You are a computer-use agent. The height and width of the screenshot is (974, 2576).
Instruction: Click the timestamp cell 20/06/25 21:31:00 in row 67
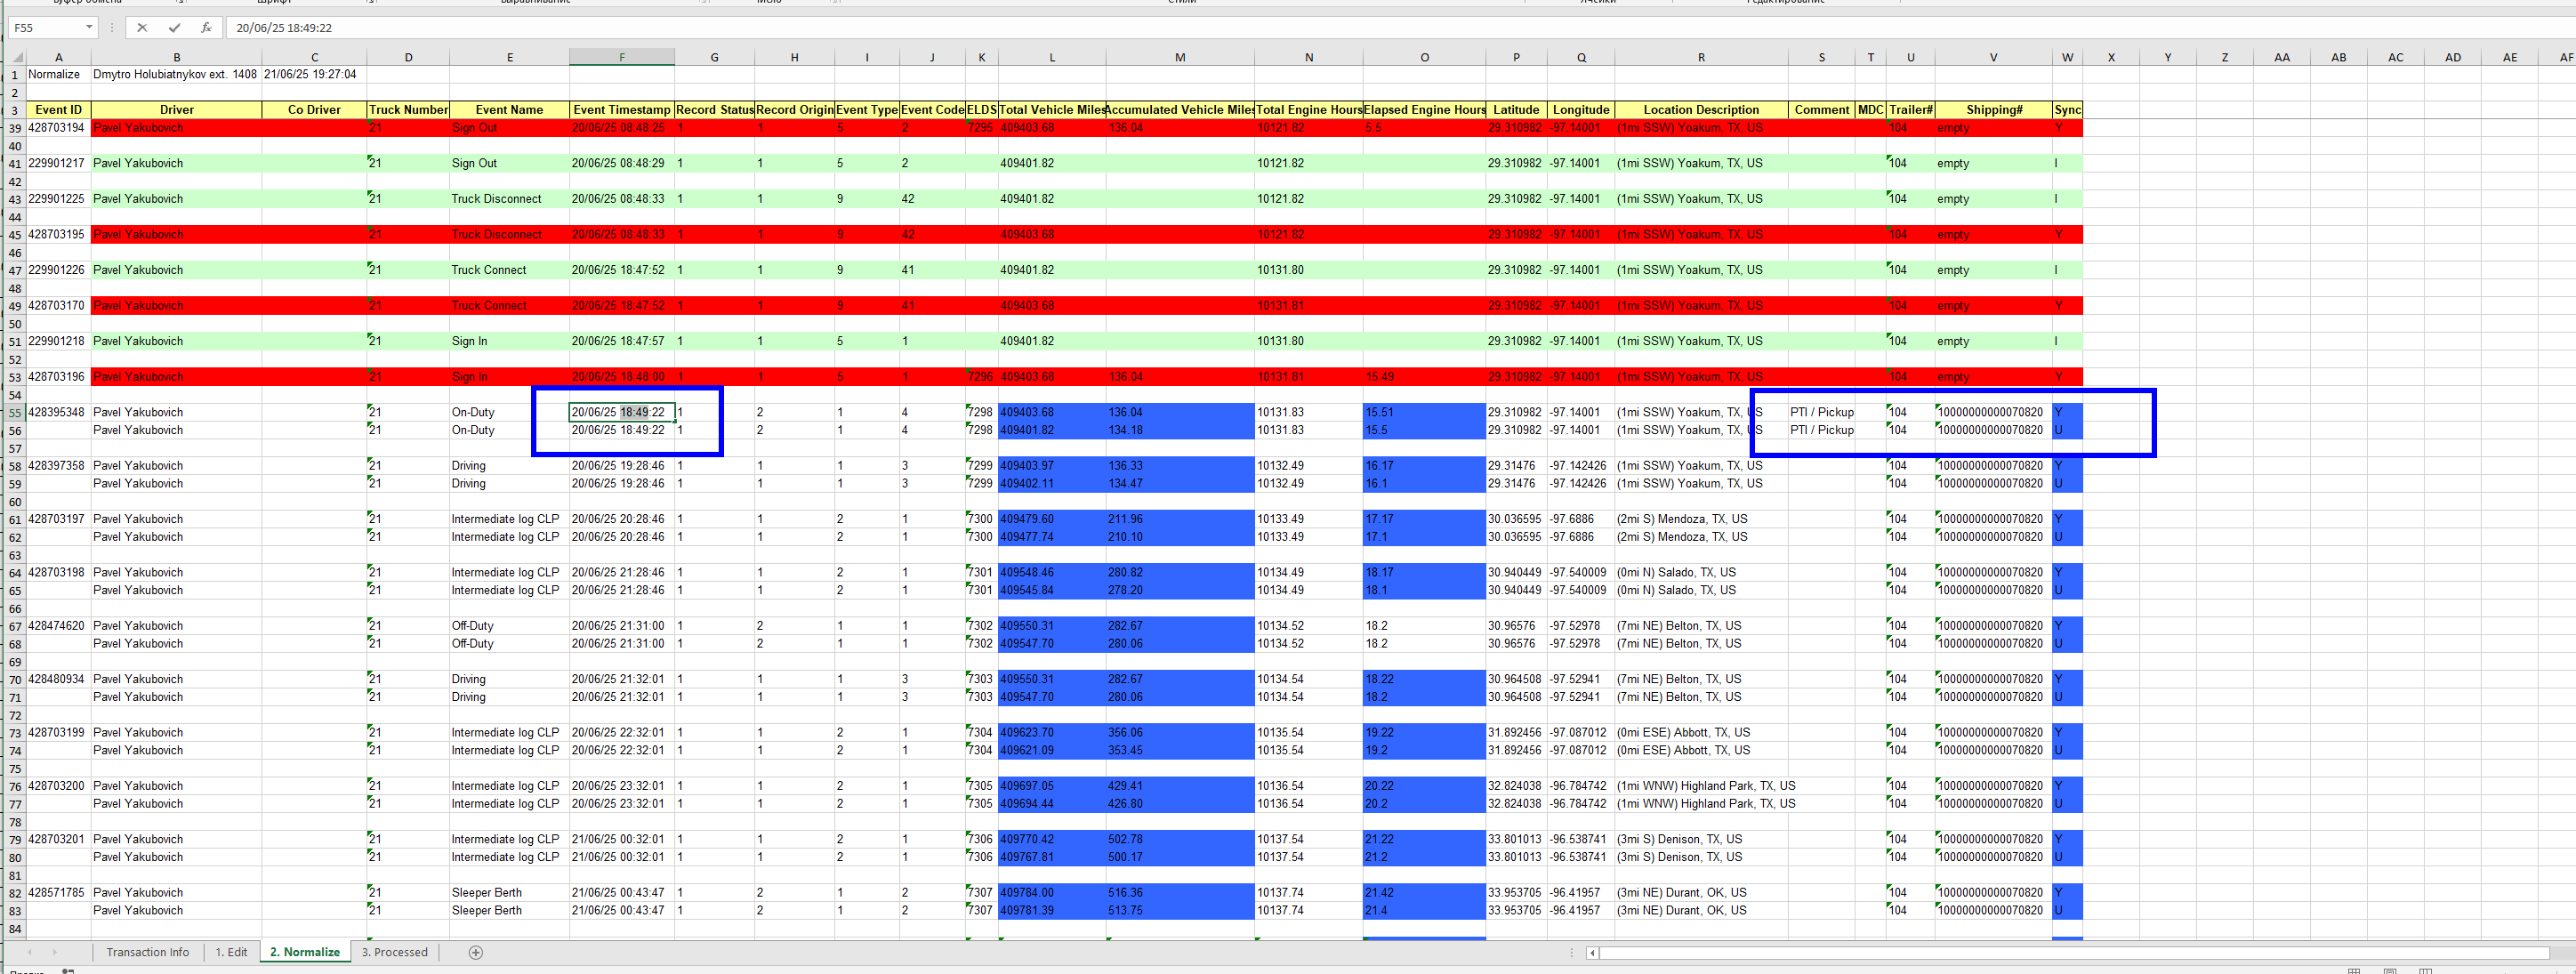[x=622, y=626]
